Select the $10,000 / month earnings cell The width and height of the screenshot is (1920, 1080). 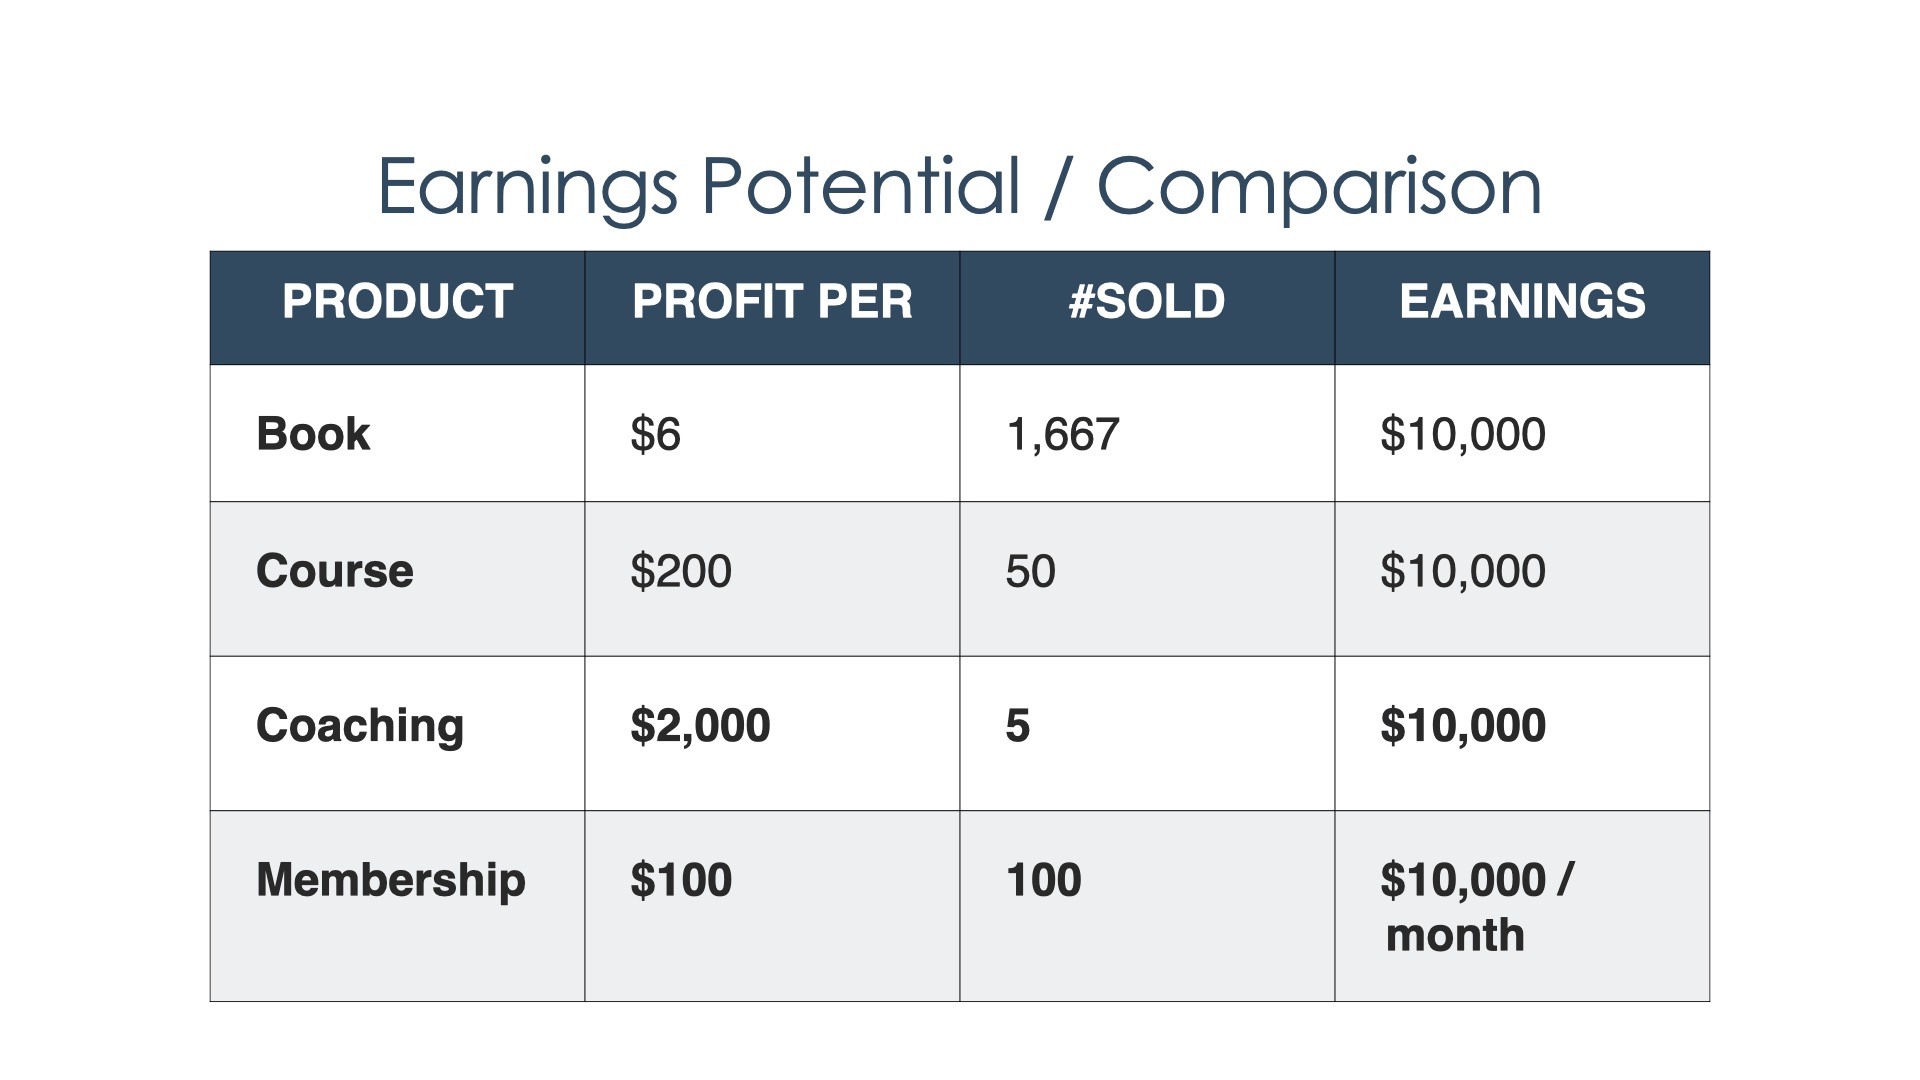pyautogui.click(x=1522, y=905)
